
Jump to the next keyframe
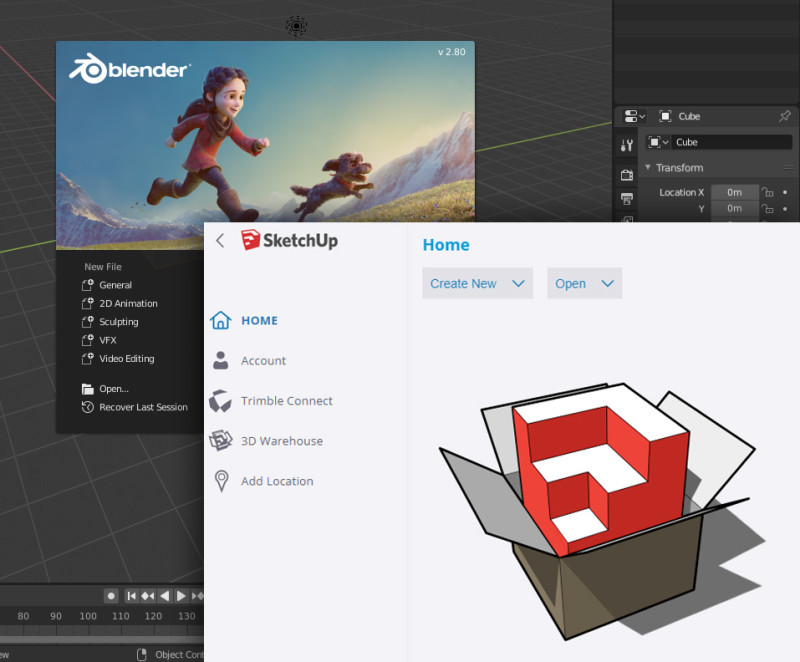[197, 596]
